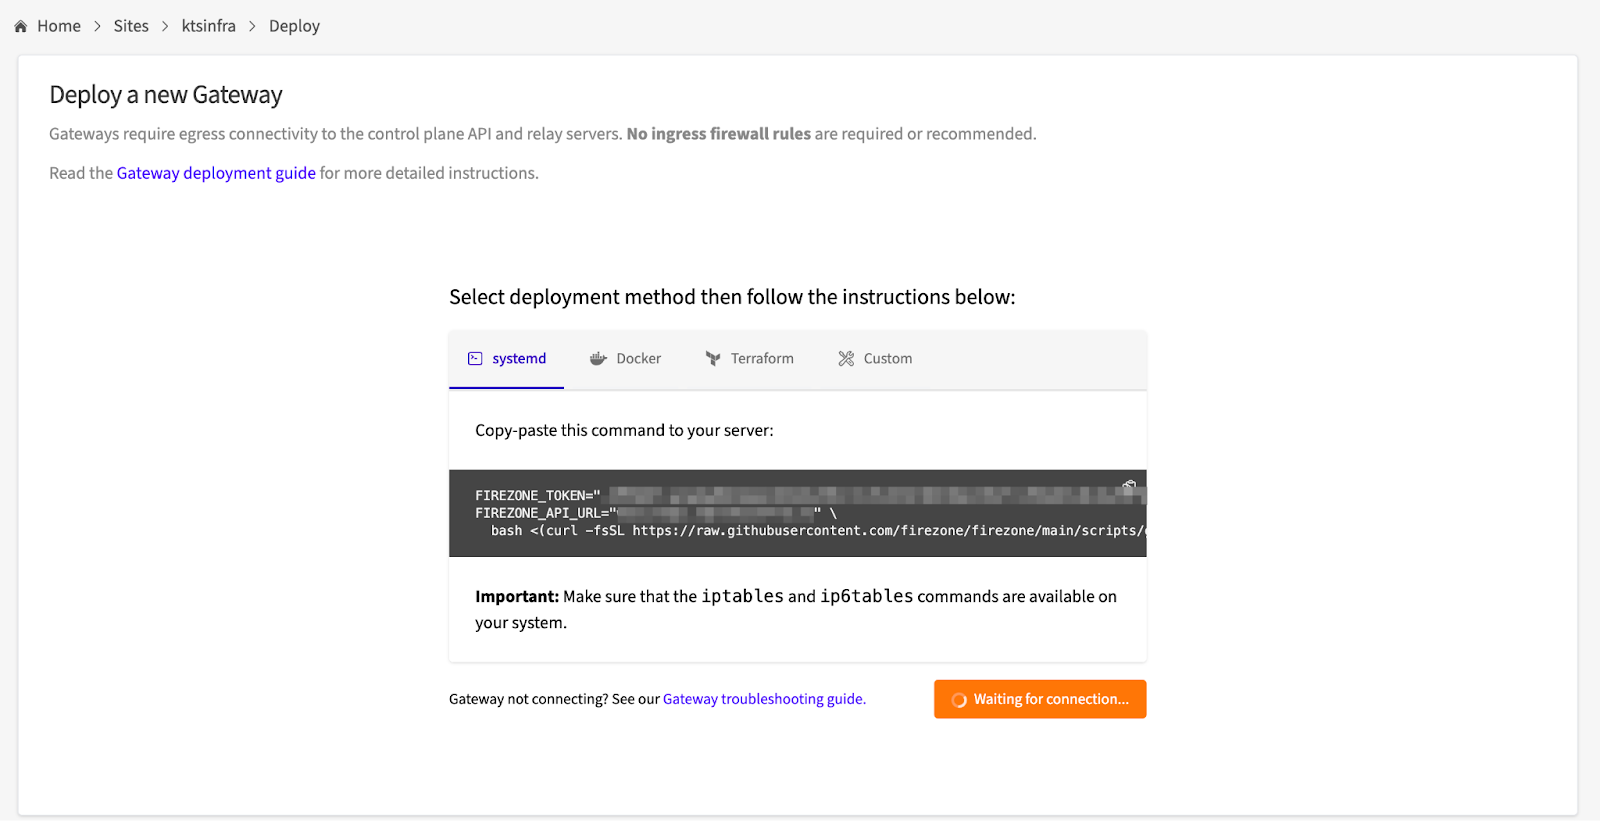Image resolution: width=1600 pixels, height=821 pixels.
Task: Click 'Gateway not connecting?' text
Action: (x=528, y=699)
